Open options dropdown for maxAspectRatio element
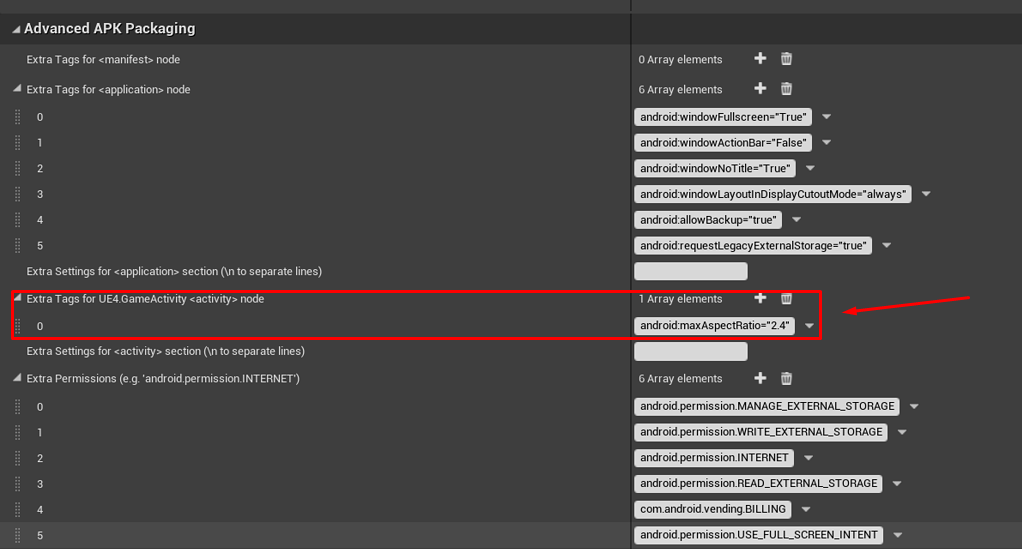The image size is (1022, 549). 810,325
